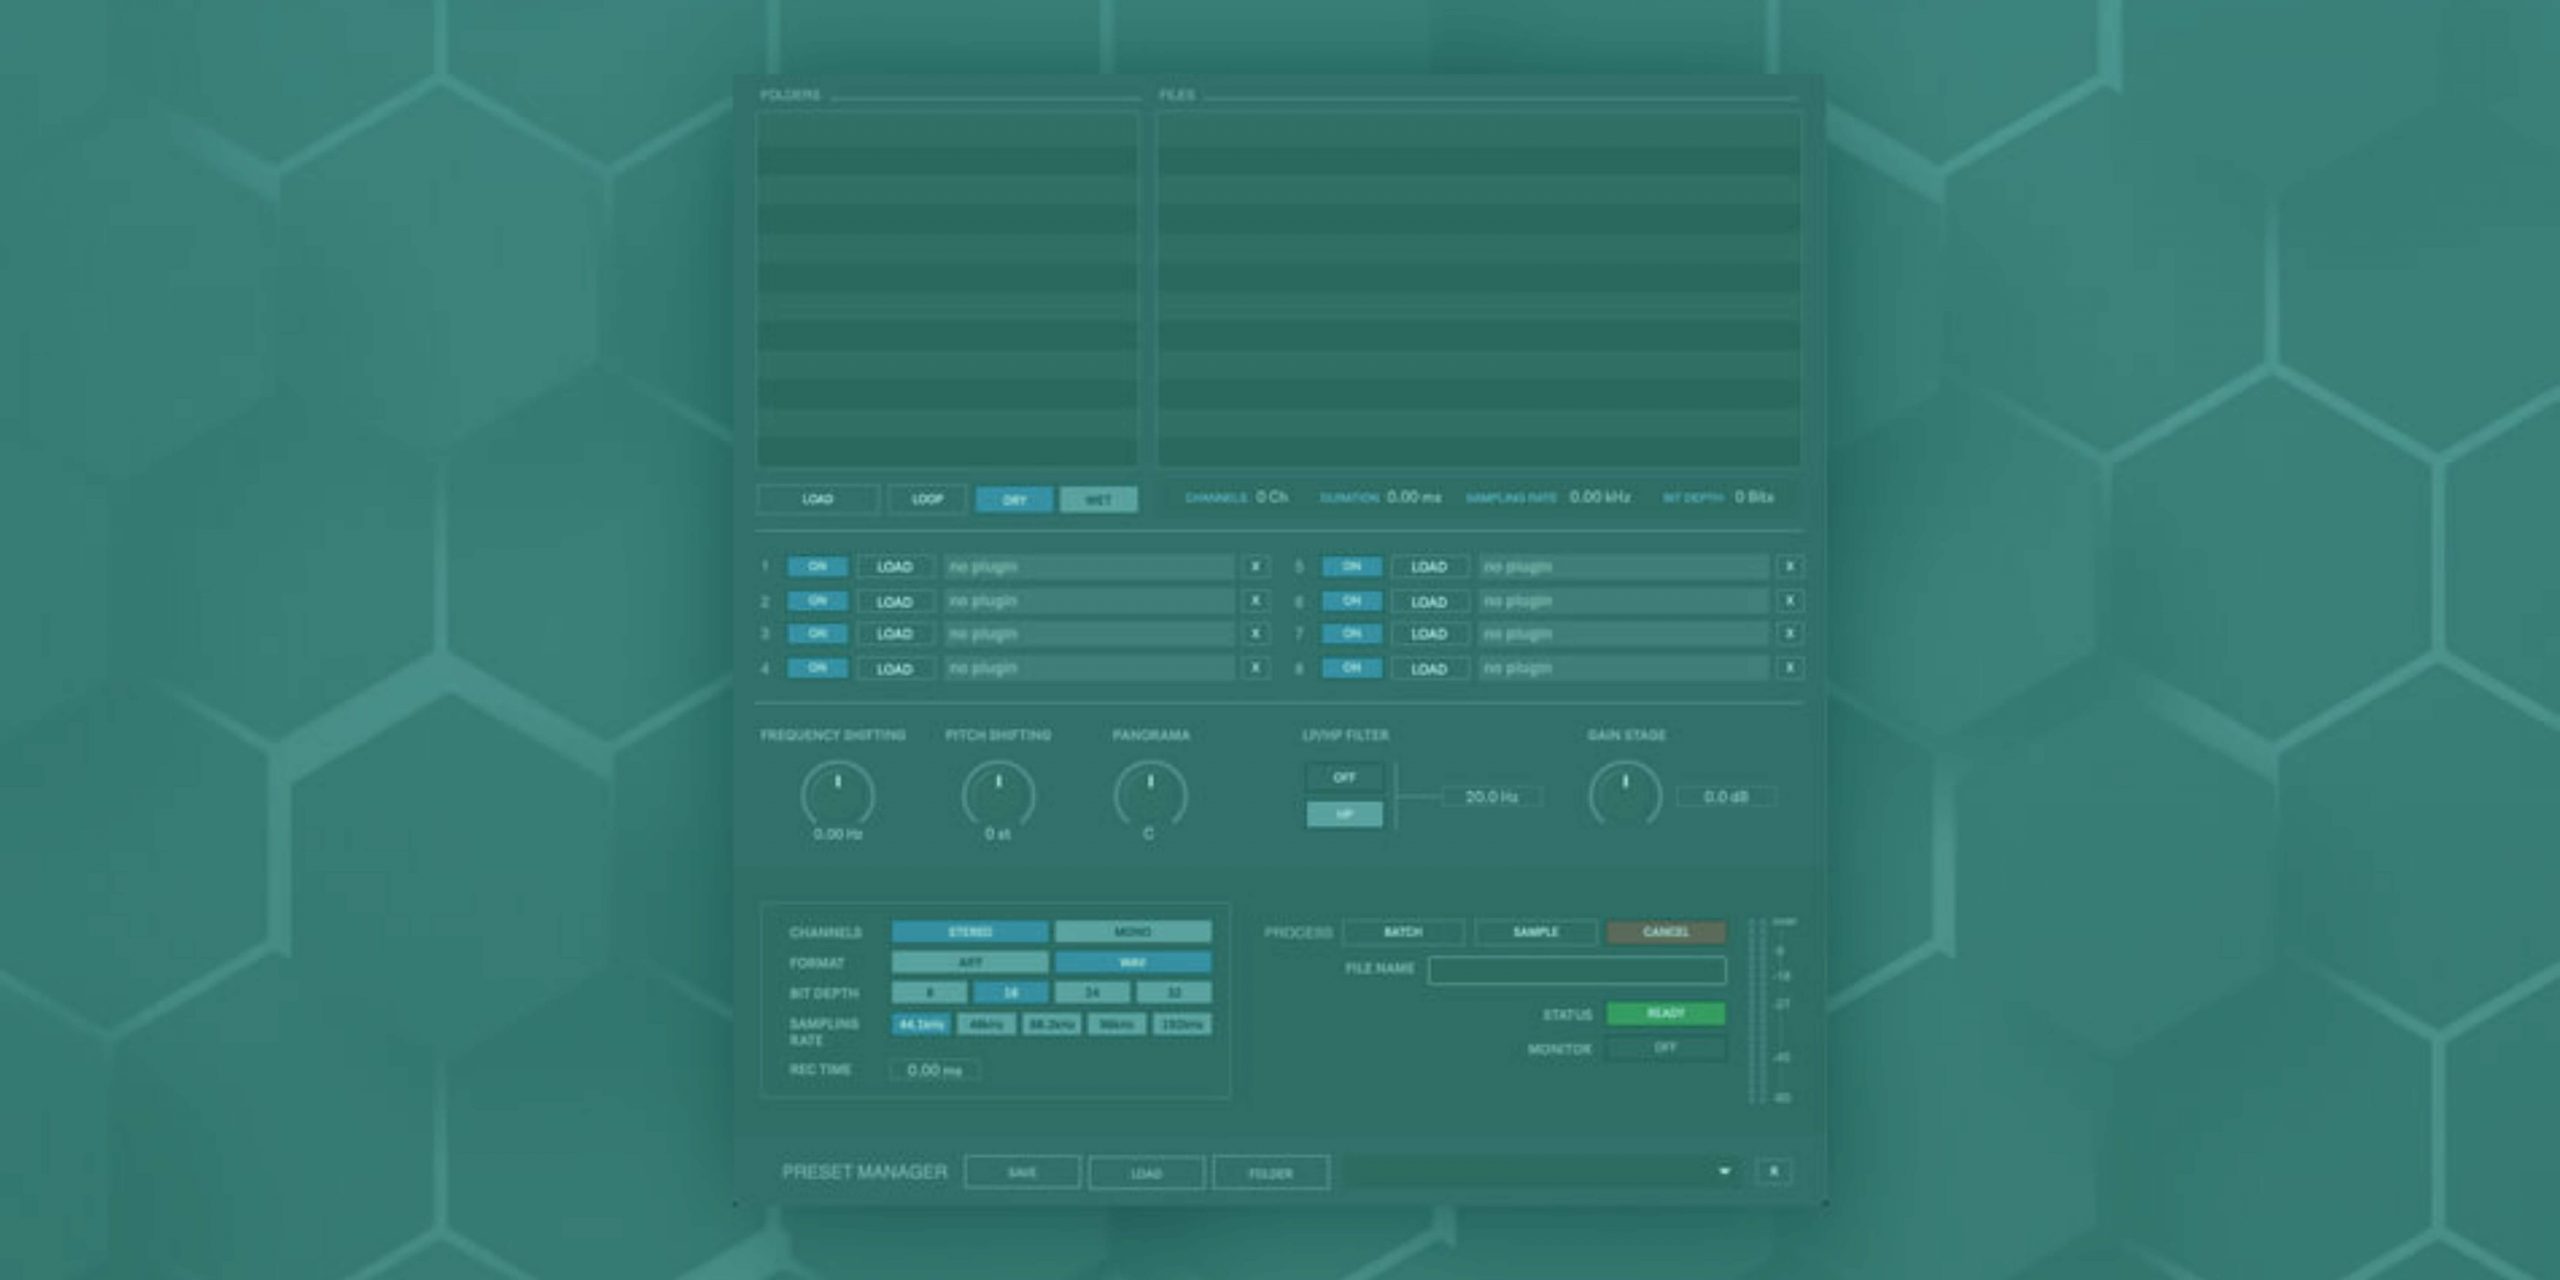
Task: Select MONO channels output
Action: [1133, 932]
